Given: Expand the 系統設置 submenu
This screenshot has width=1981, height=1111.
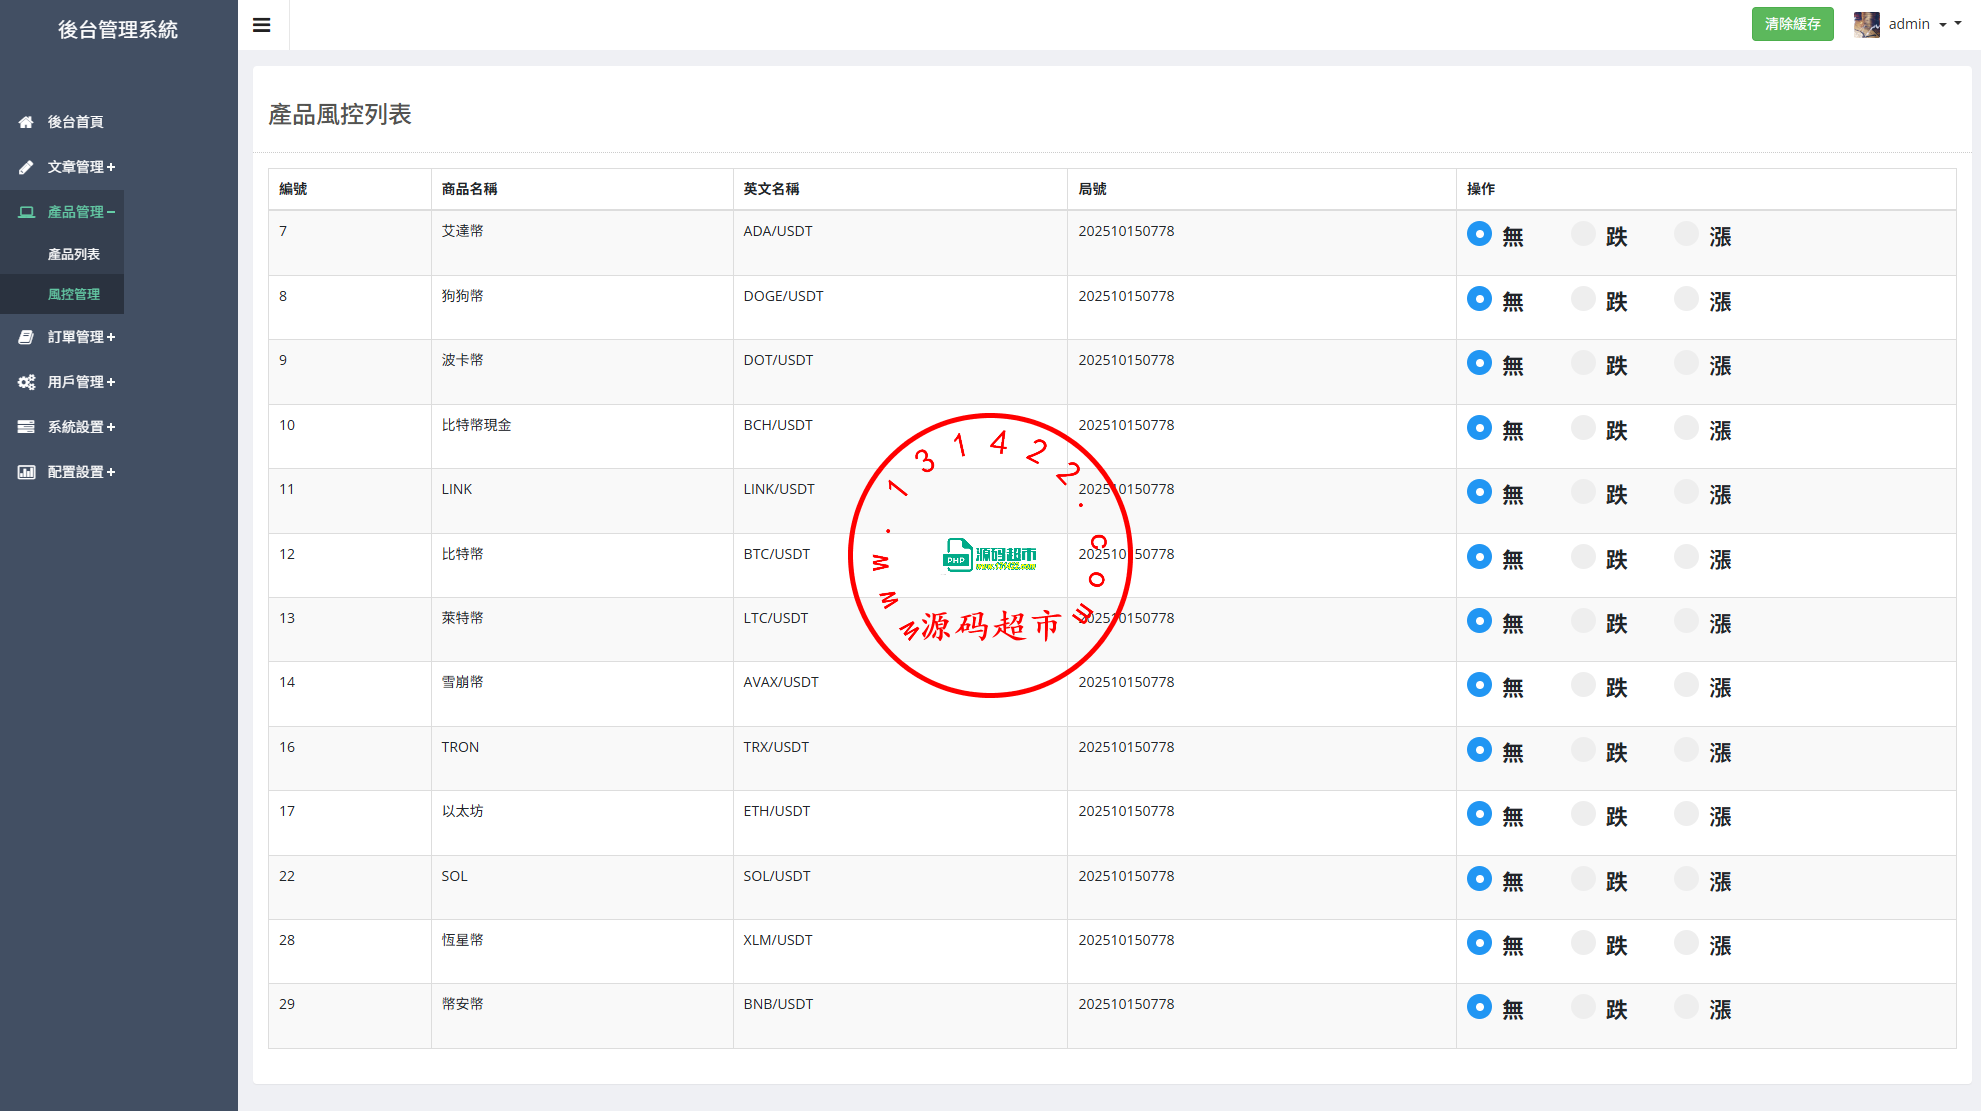Looking at the screenshot, I should coord(81,427).
